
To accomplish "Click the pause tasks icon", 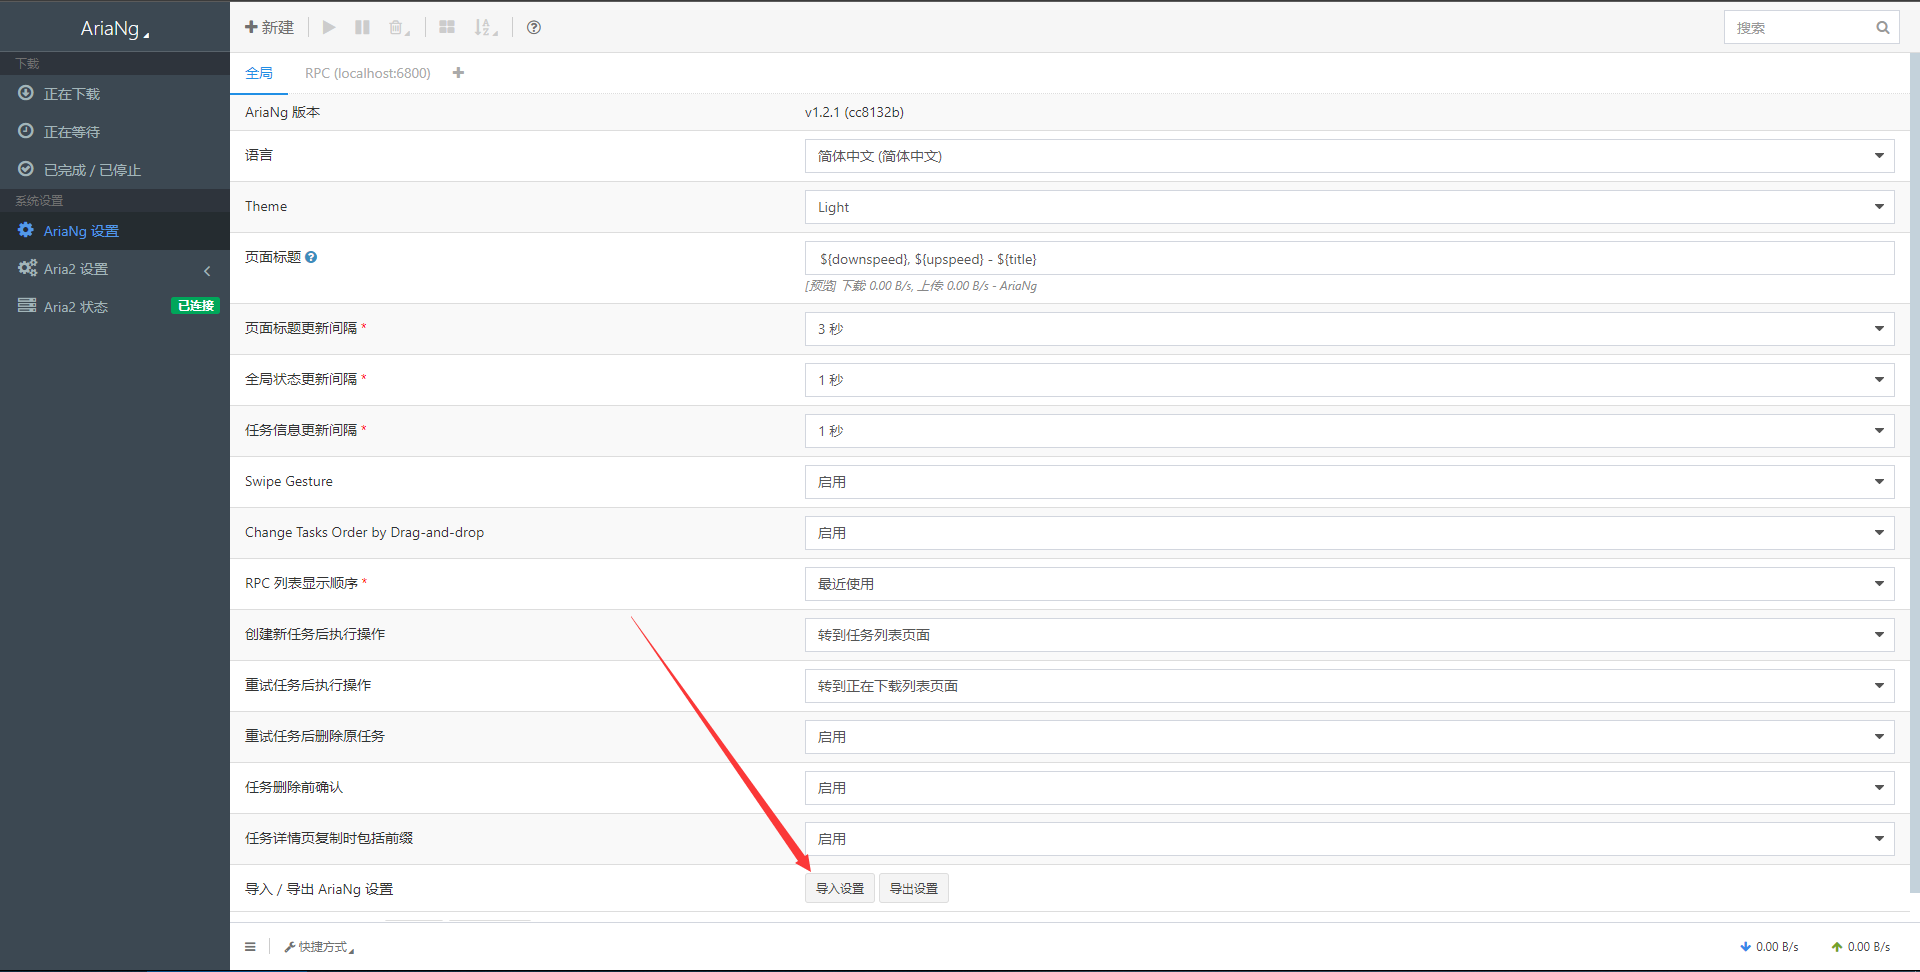I will [x=362, y=27].
